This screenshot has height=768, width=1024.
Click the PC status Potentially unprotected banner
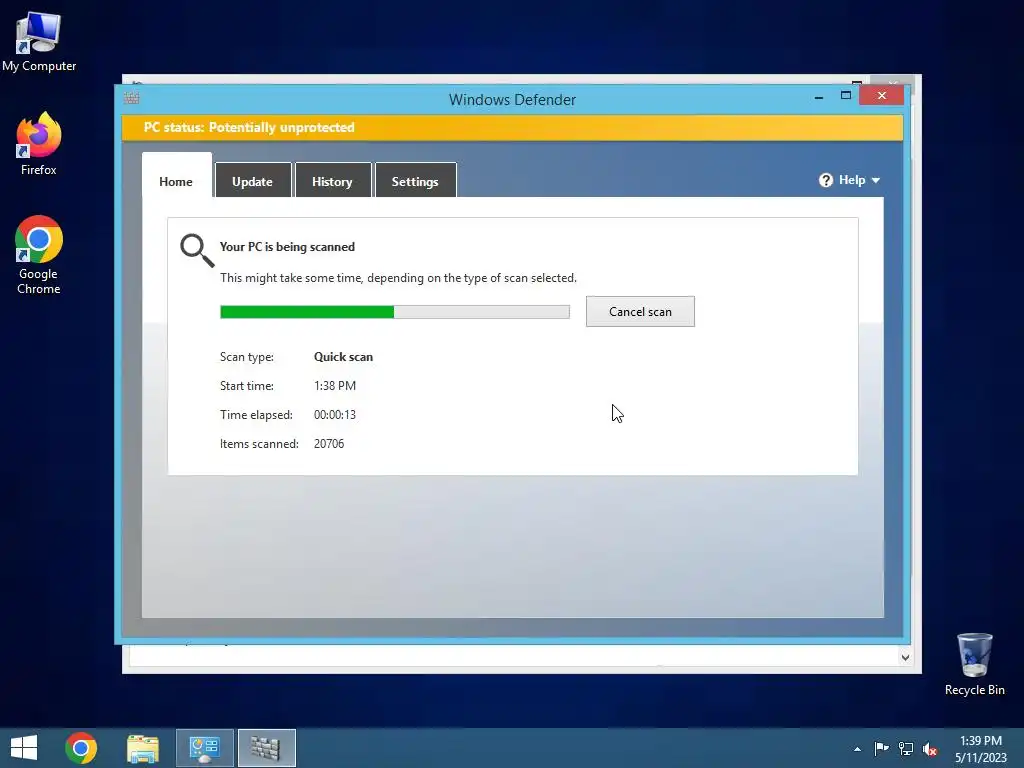click(x=512, y=127)
